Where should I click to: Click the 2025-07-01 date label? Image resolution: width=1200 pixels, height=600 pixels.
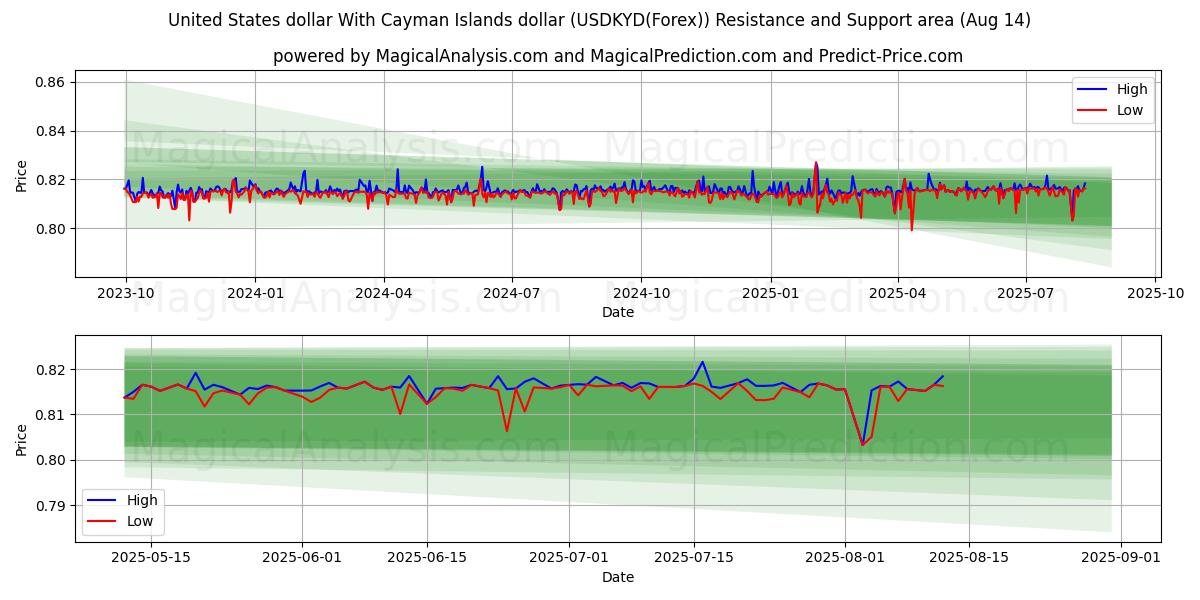click(x=569, y=559)
